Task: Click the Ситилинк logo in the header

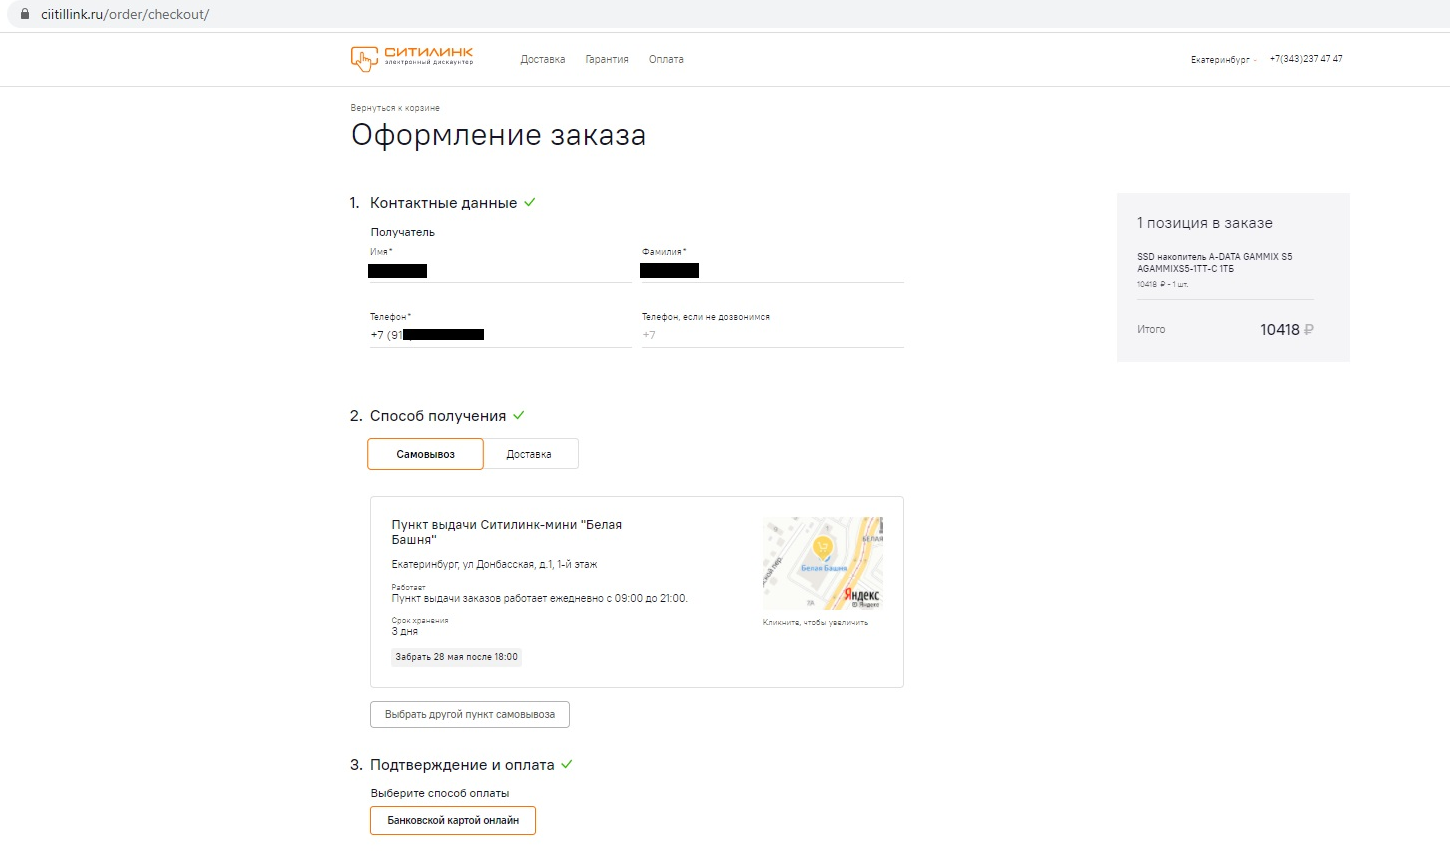Action: (412, 58)
